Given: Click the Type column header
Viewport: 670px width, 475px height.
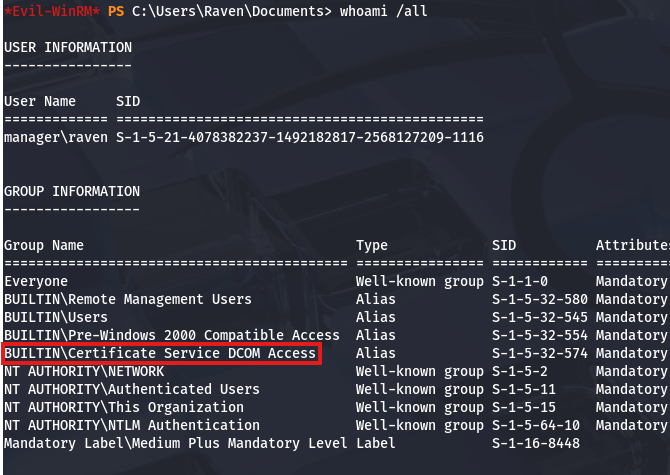Looking at the screenshot, I should click(x=372, y=245).
